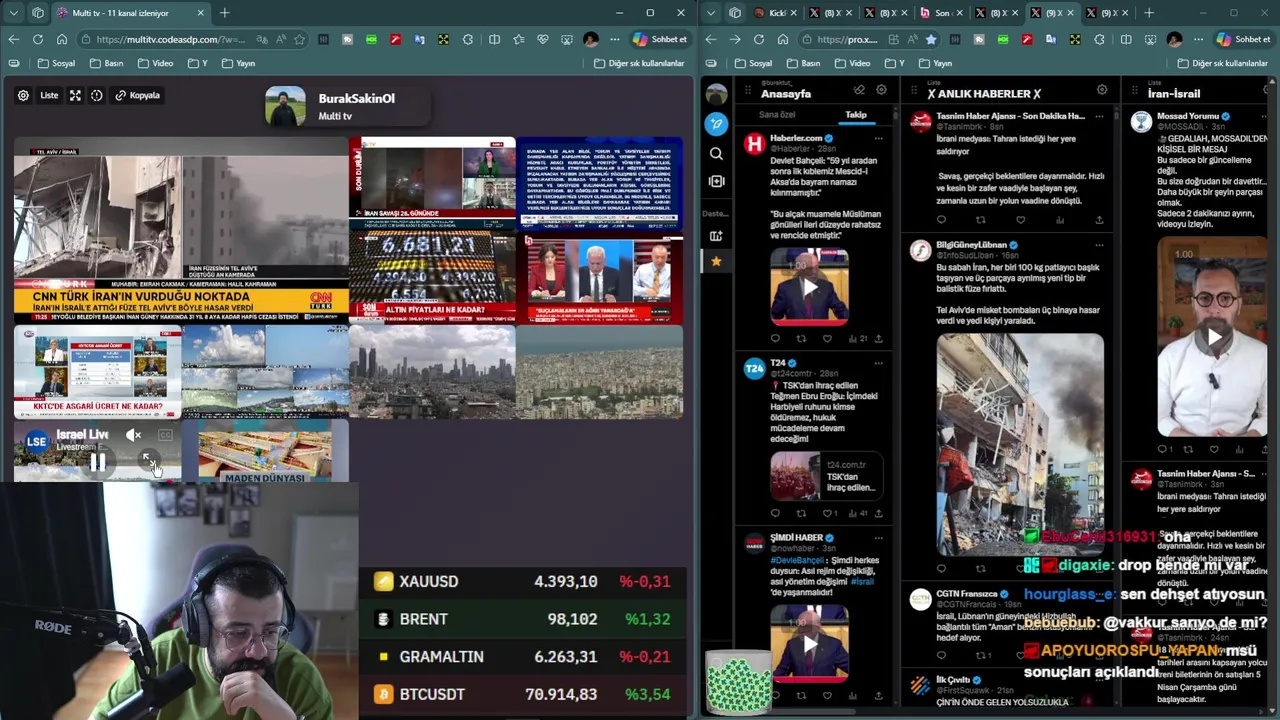Open search icon in X Pro sidebar
Viewport: 1280px width, 720px height.
point(716,153)
